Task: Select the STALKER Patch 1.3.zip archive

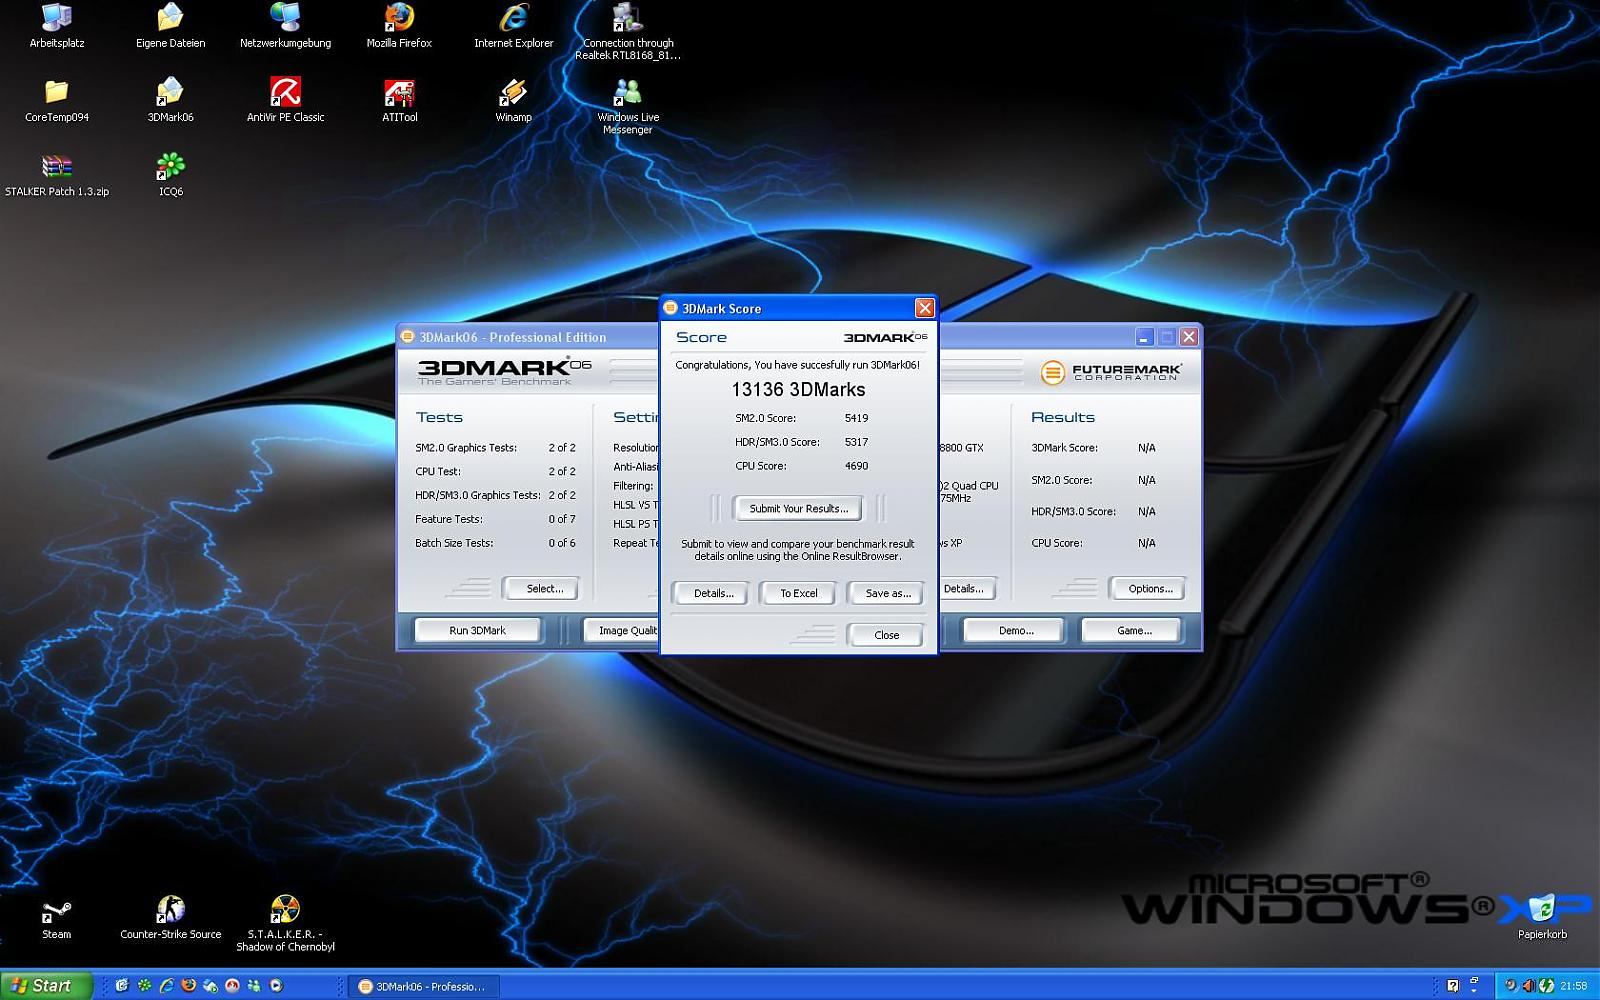Action: pyautogui.click(x=57, y=175)
